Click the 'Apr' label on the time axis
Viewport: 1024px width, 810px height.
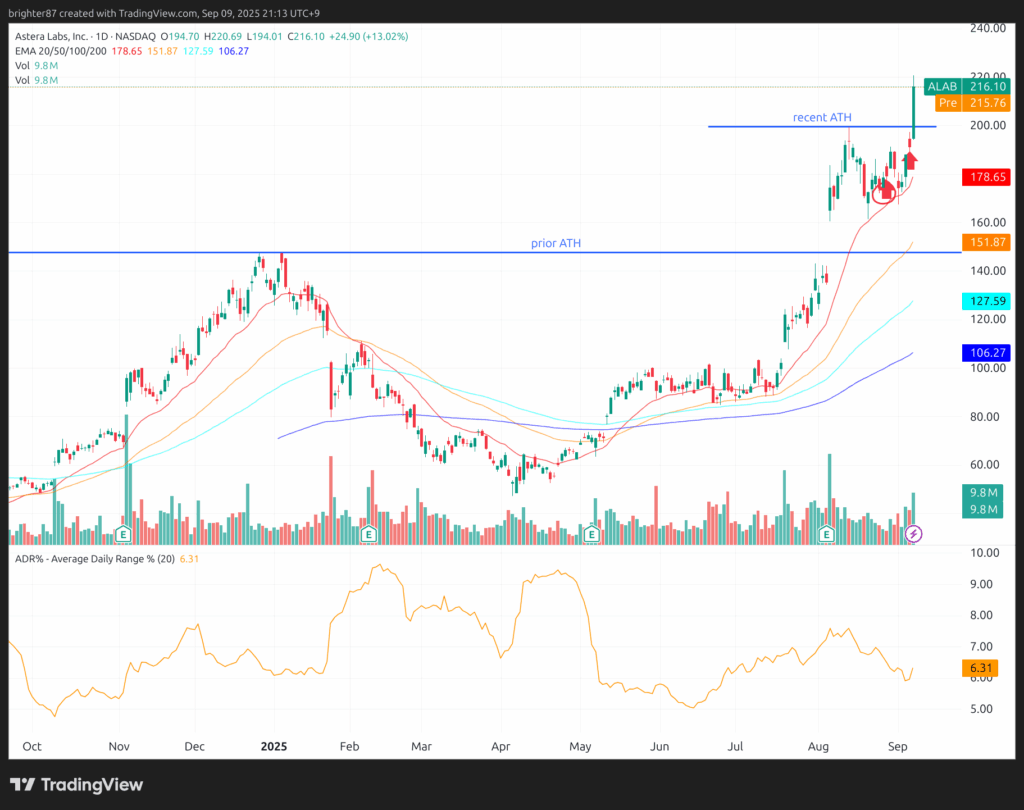click(501, 747)
